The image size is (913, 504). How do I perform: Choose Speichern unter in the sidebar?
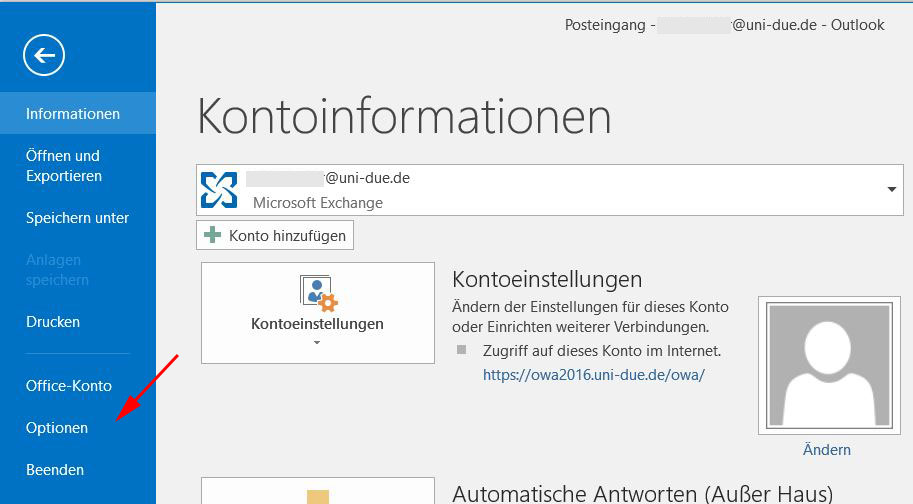click(x=77, y=218)
